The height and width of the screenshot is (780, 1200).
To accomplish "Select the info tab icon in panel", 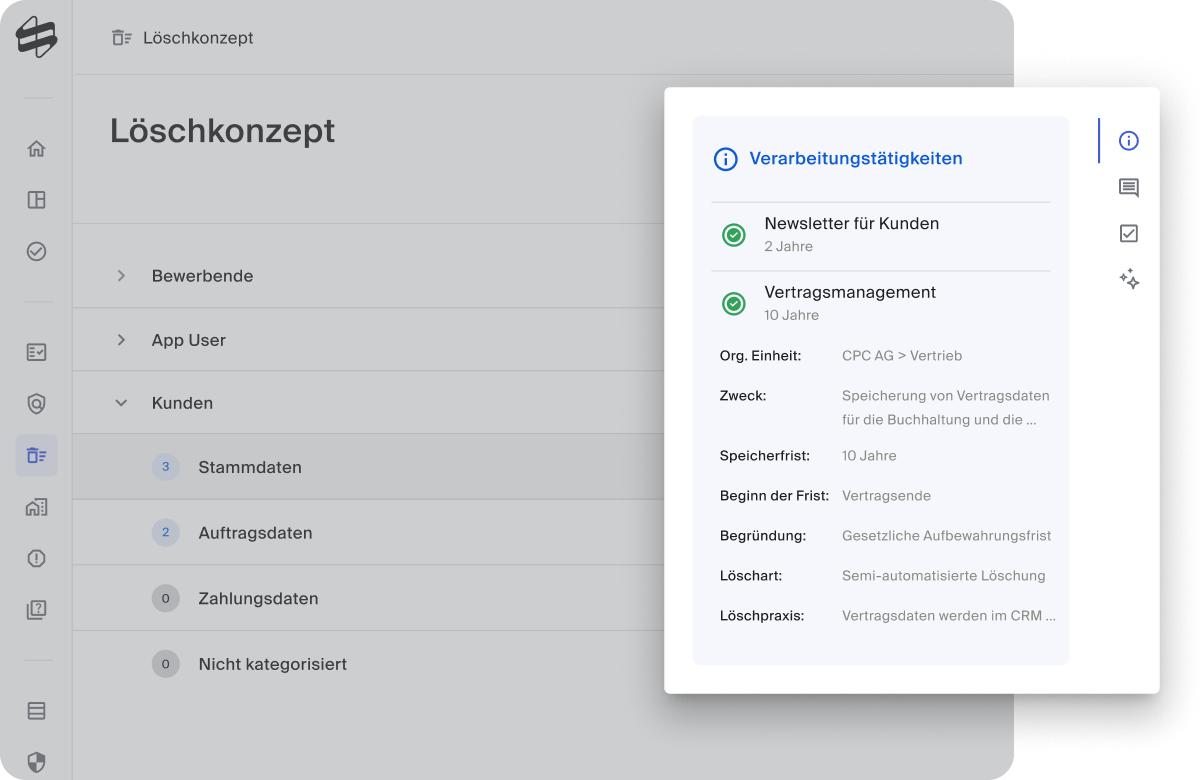I will 1129,141.
